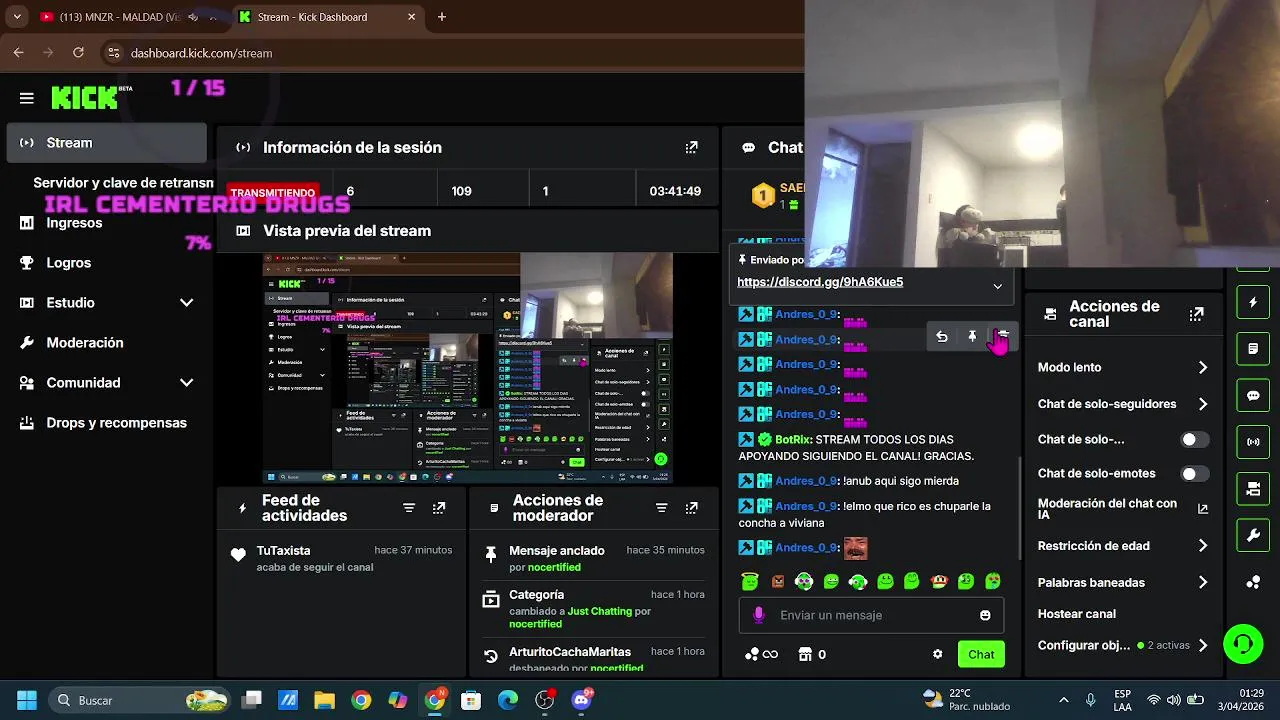This screenshot has height=720, width=1280.
Task: Open a new browser tab
Action: [x=442, y=17]
